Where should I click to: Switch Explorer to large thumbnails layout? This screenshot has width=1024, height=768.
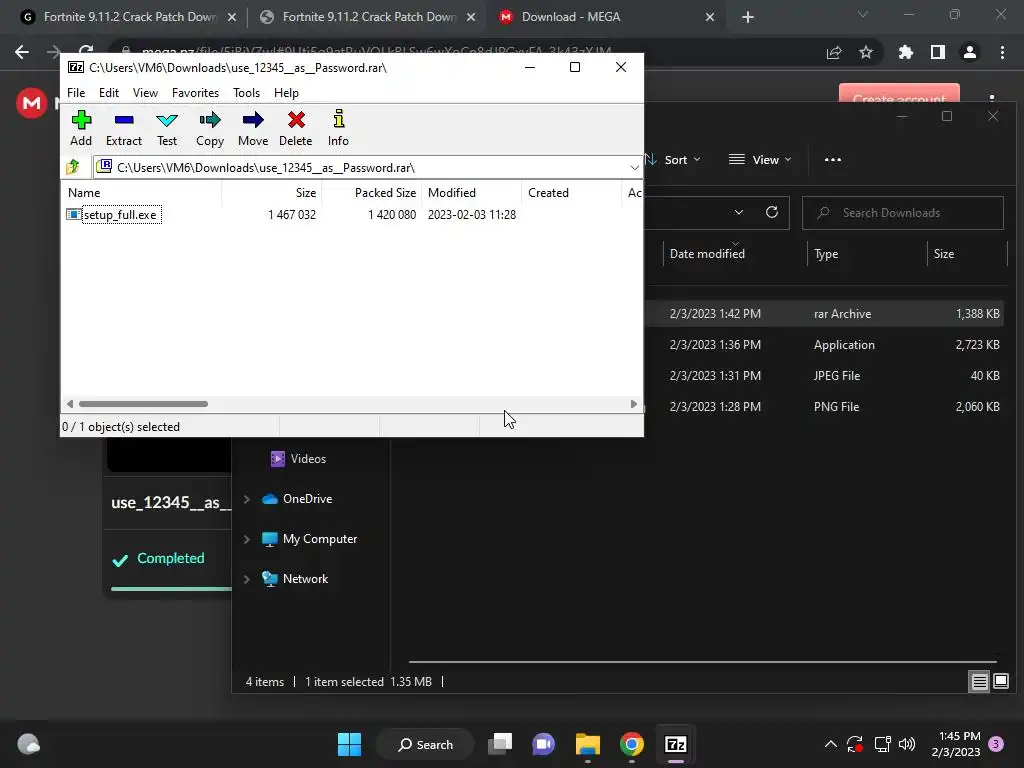[1000, 682]
